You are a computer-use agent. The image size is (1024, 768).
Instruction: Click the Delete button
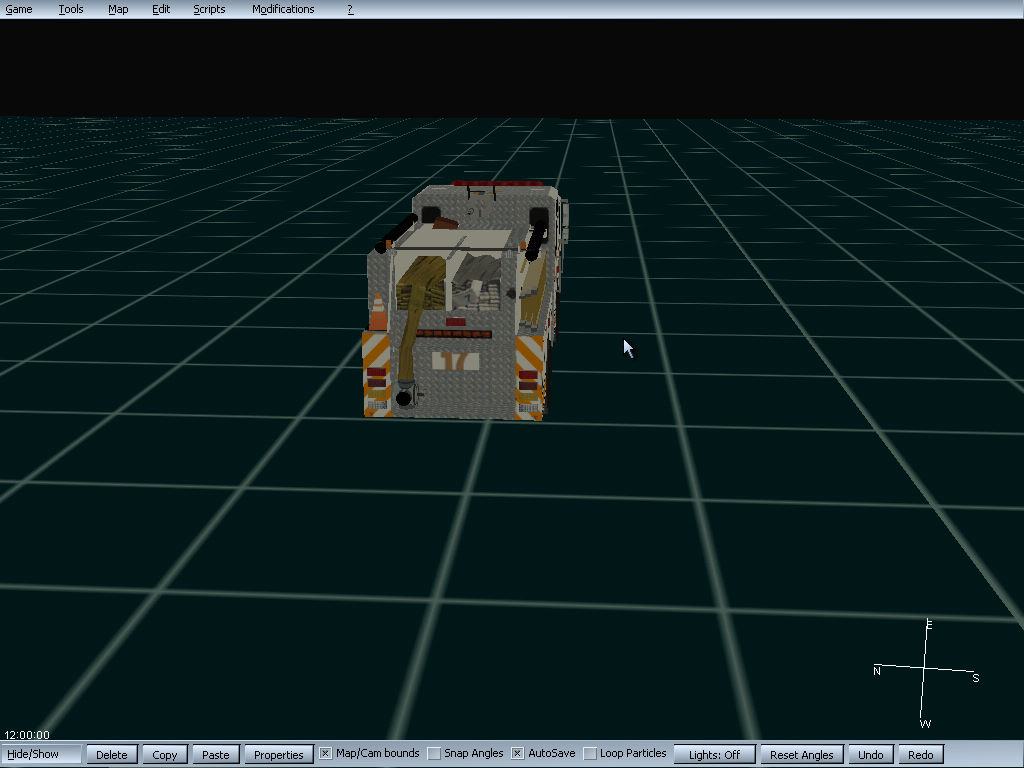point(112,754)
